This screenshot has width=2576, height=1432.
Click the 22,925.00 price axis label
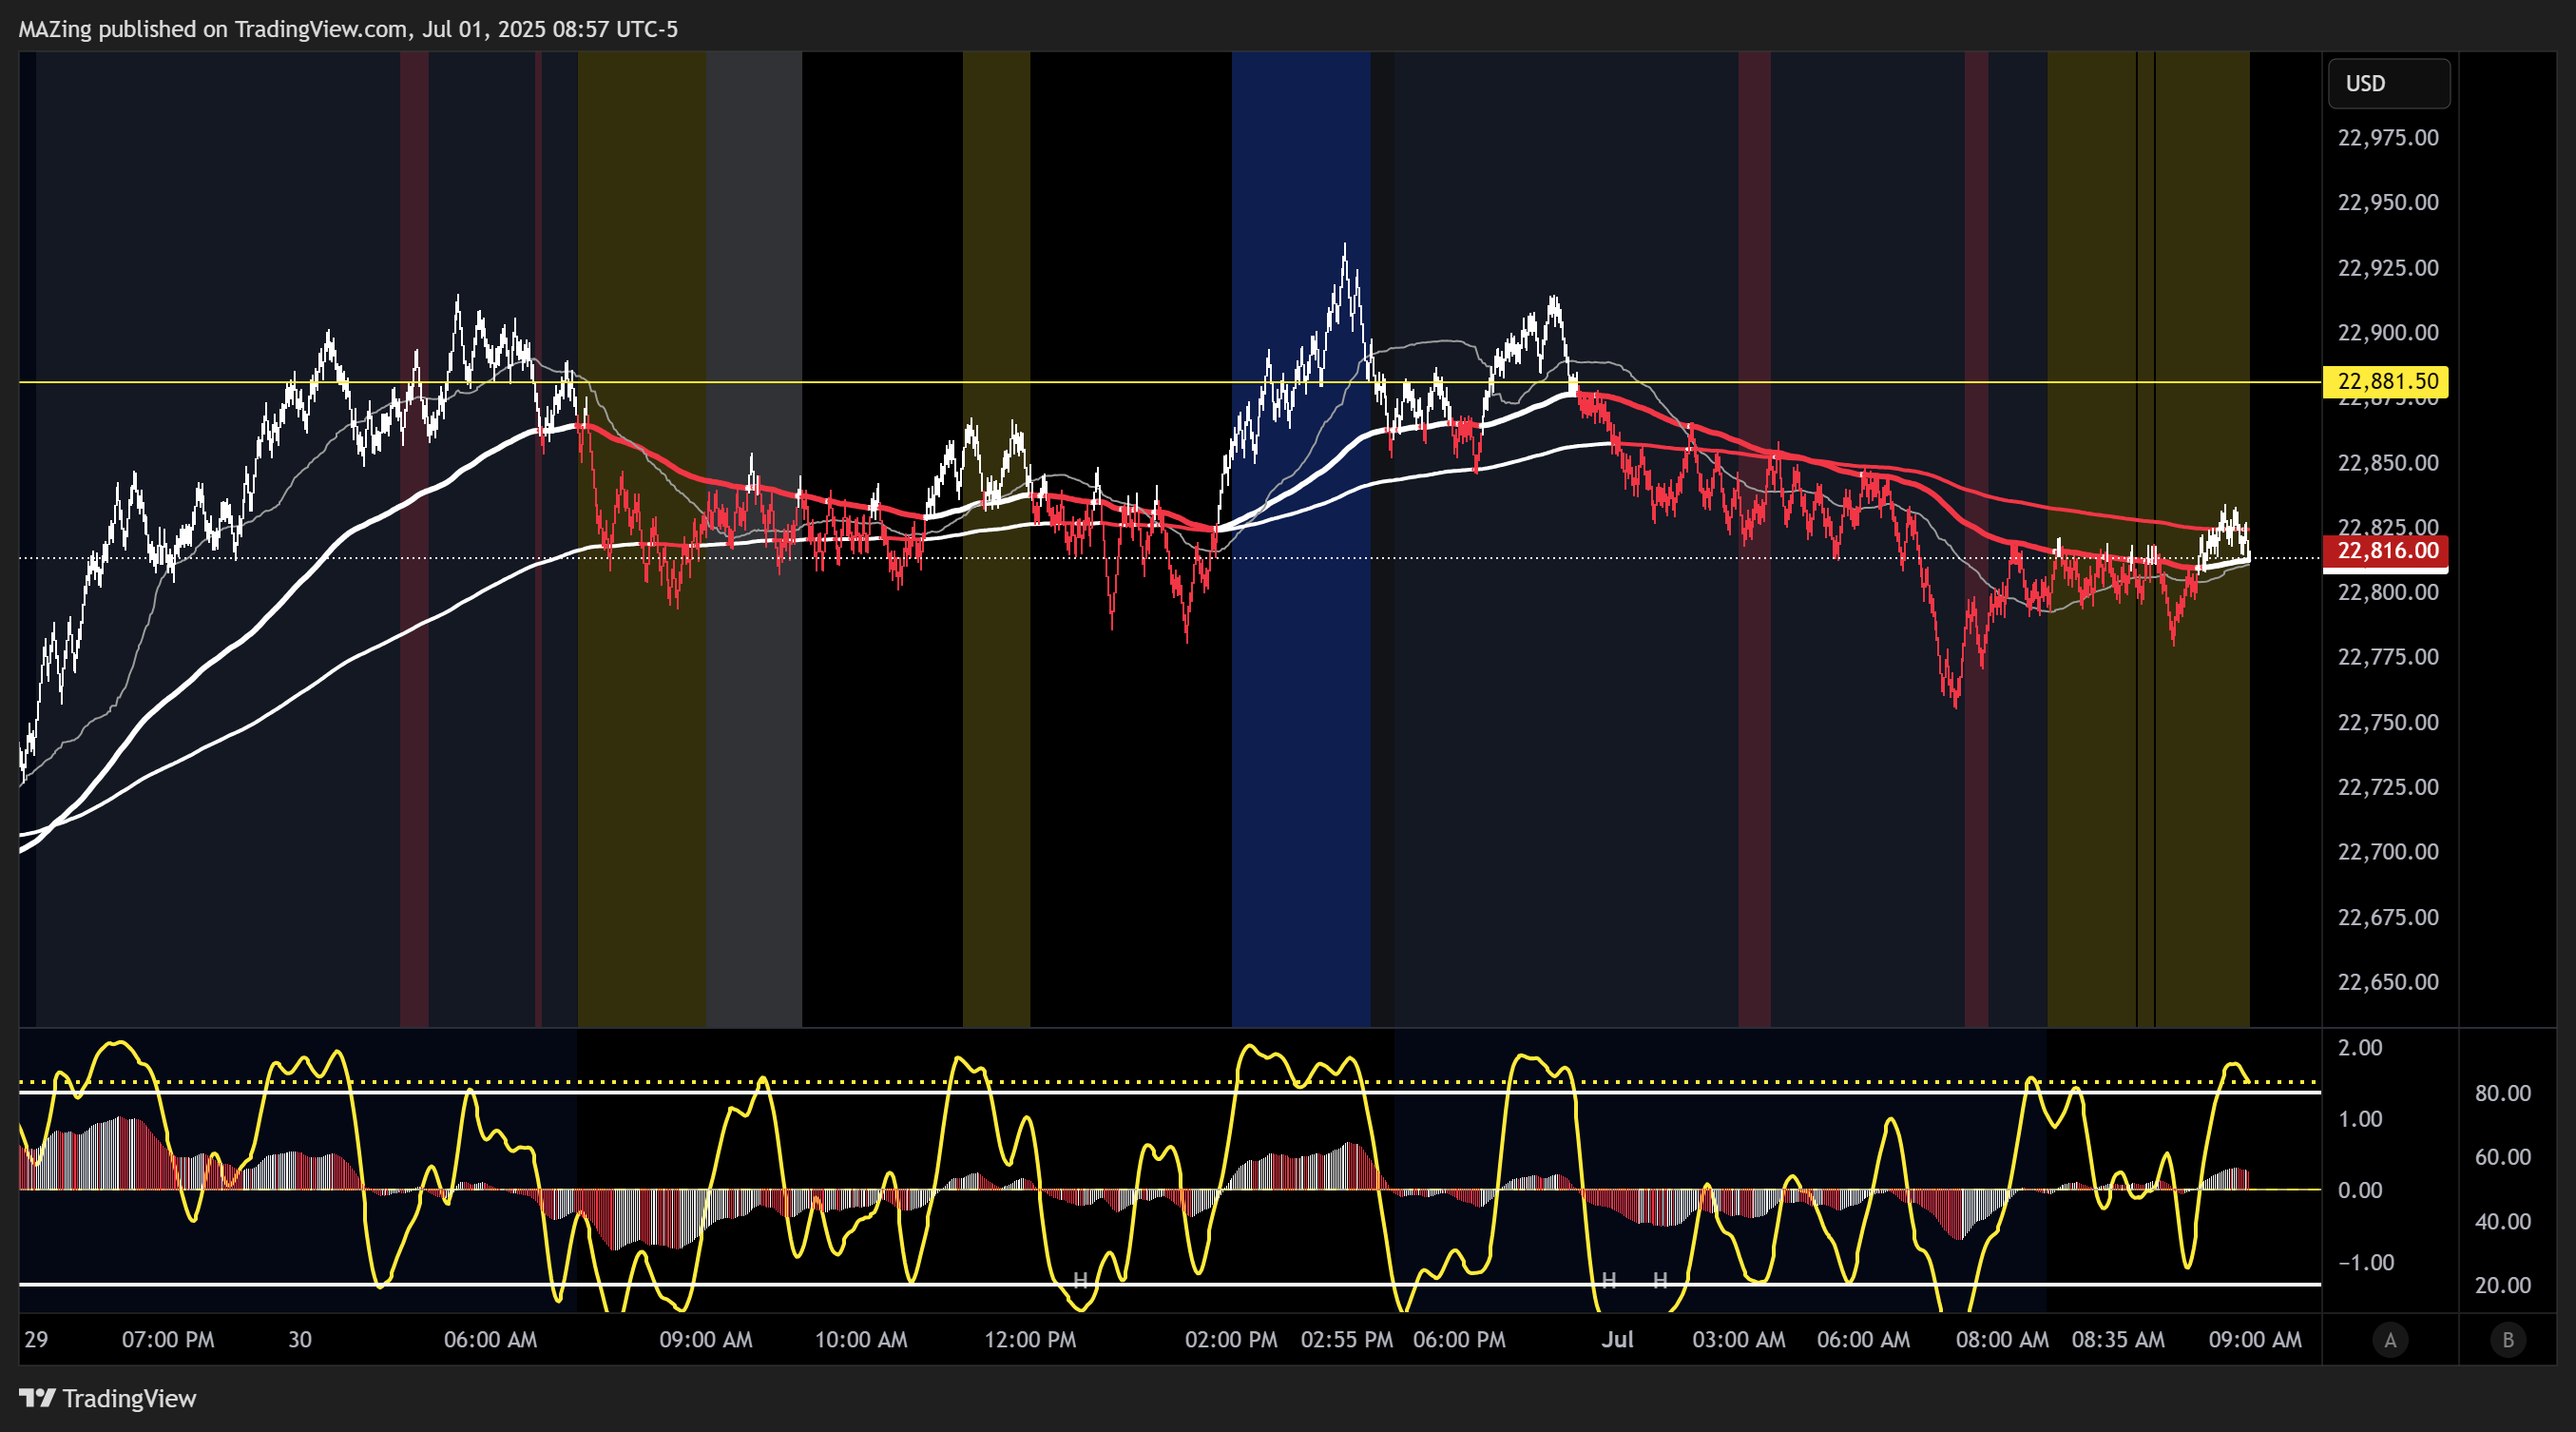(2388, 268)
